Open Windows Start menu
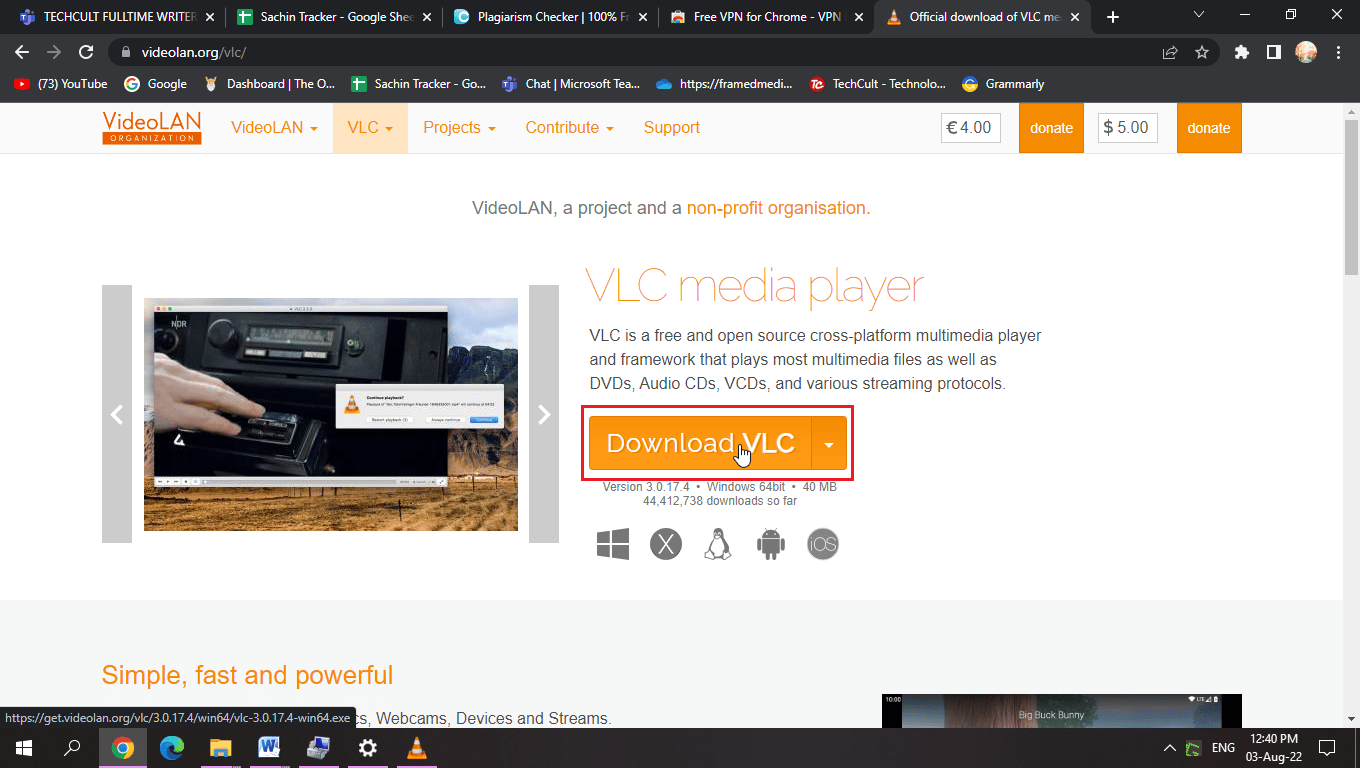 click(22, 748)
